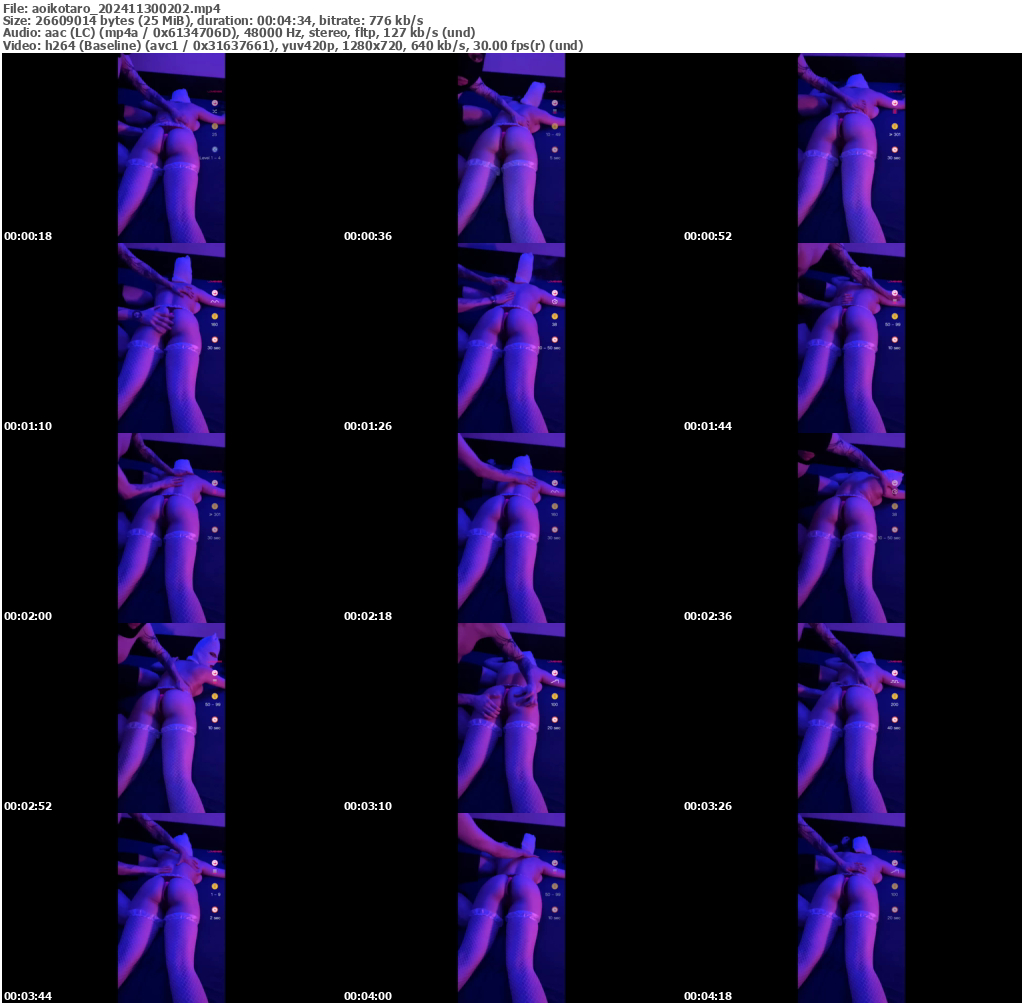Click the 00:03:26 timestamp label

(708, 806)
